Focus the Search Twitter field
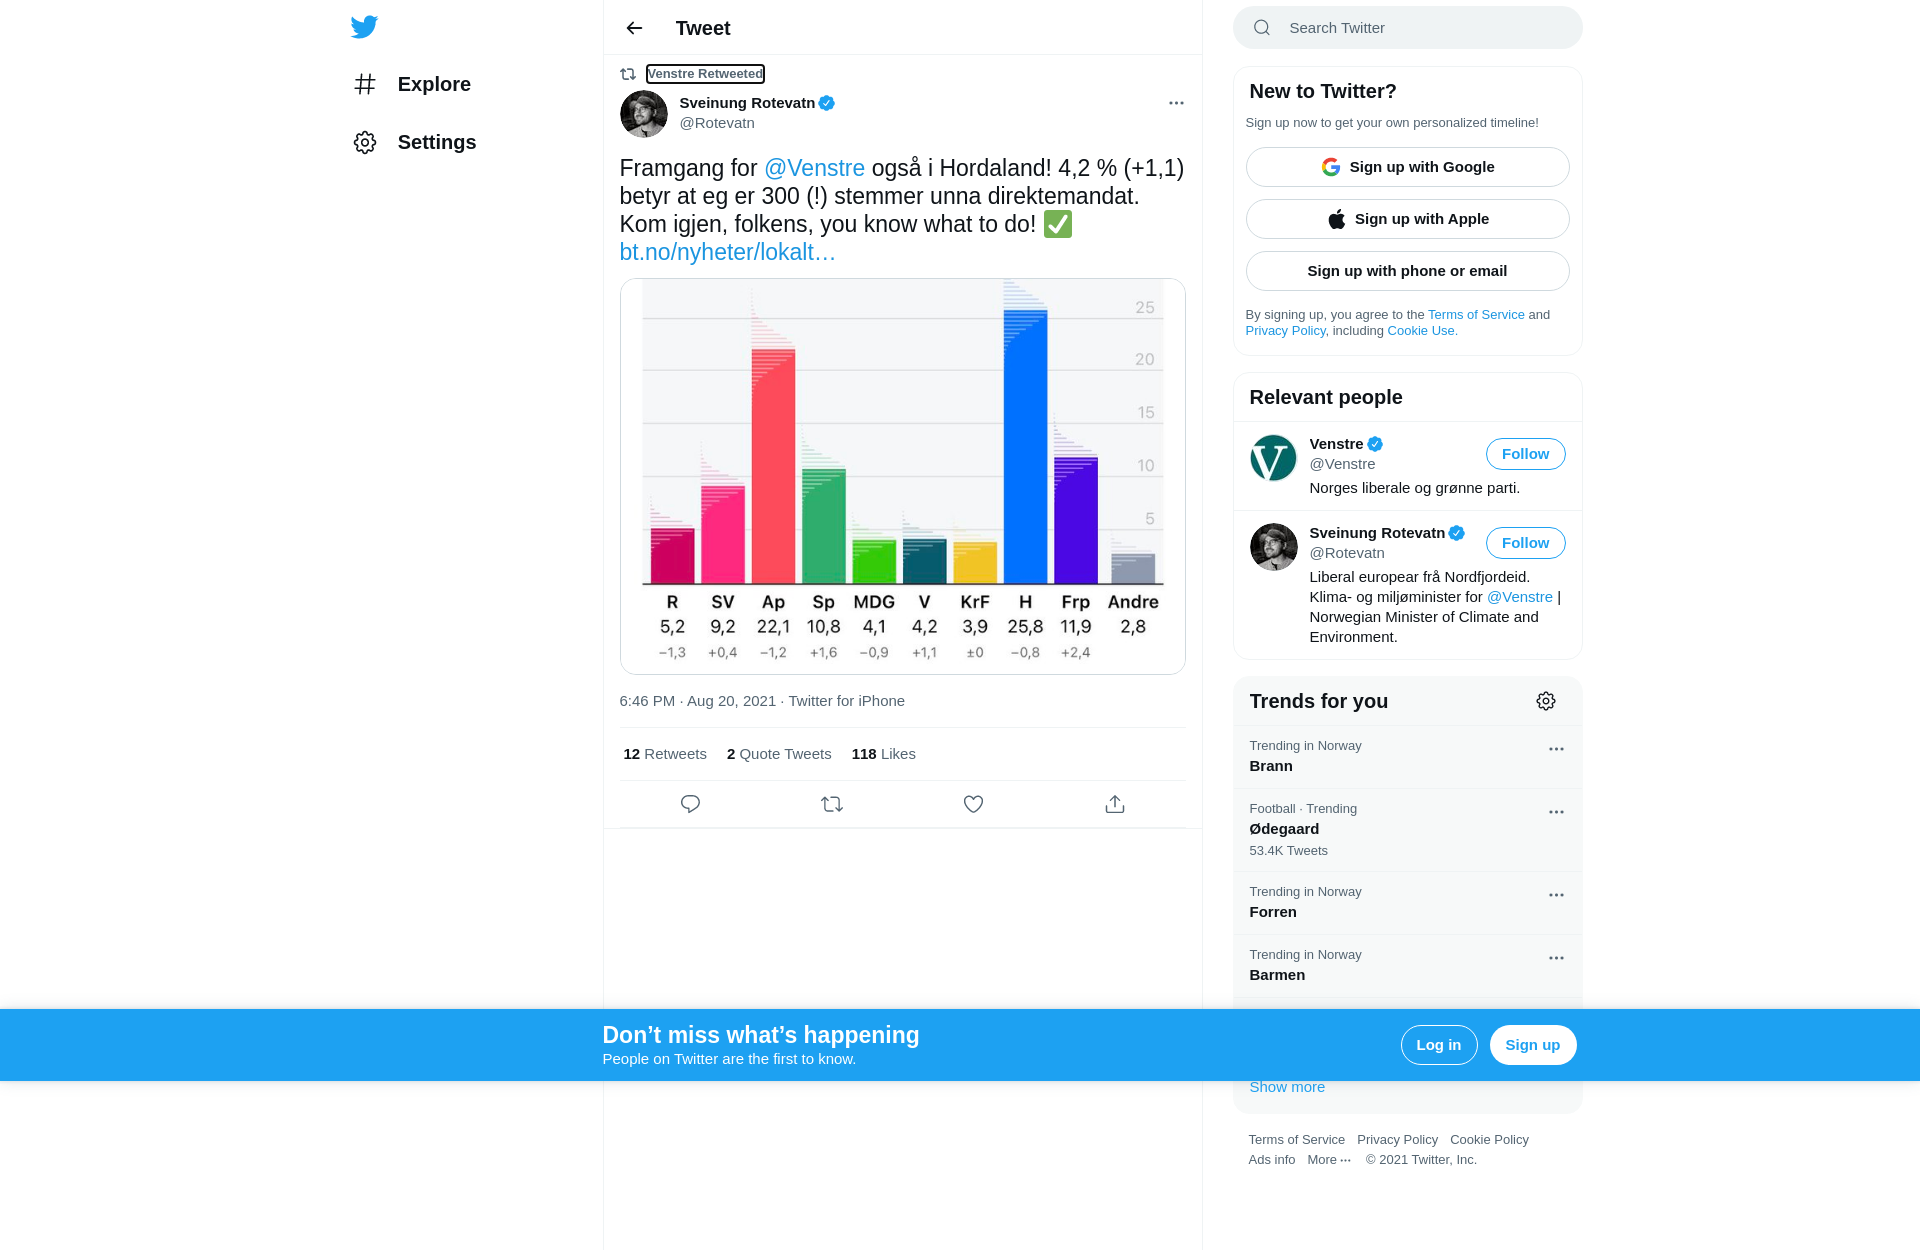1920x1250 pixels. point(1407,28)
